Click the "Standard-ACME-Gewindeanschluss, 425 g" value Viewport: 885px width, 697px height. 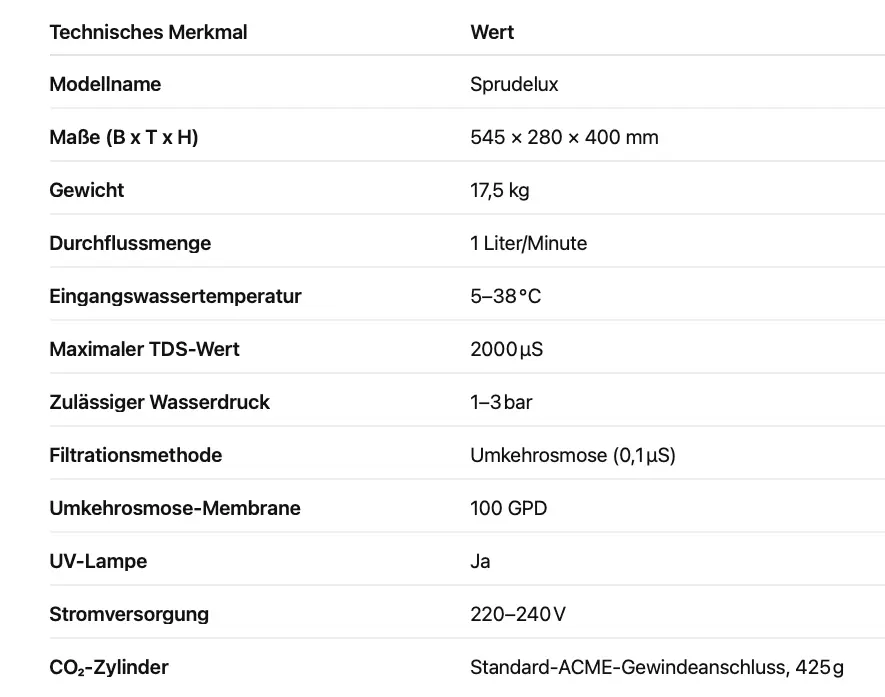(x=656, y=667)
